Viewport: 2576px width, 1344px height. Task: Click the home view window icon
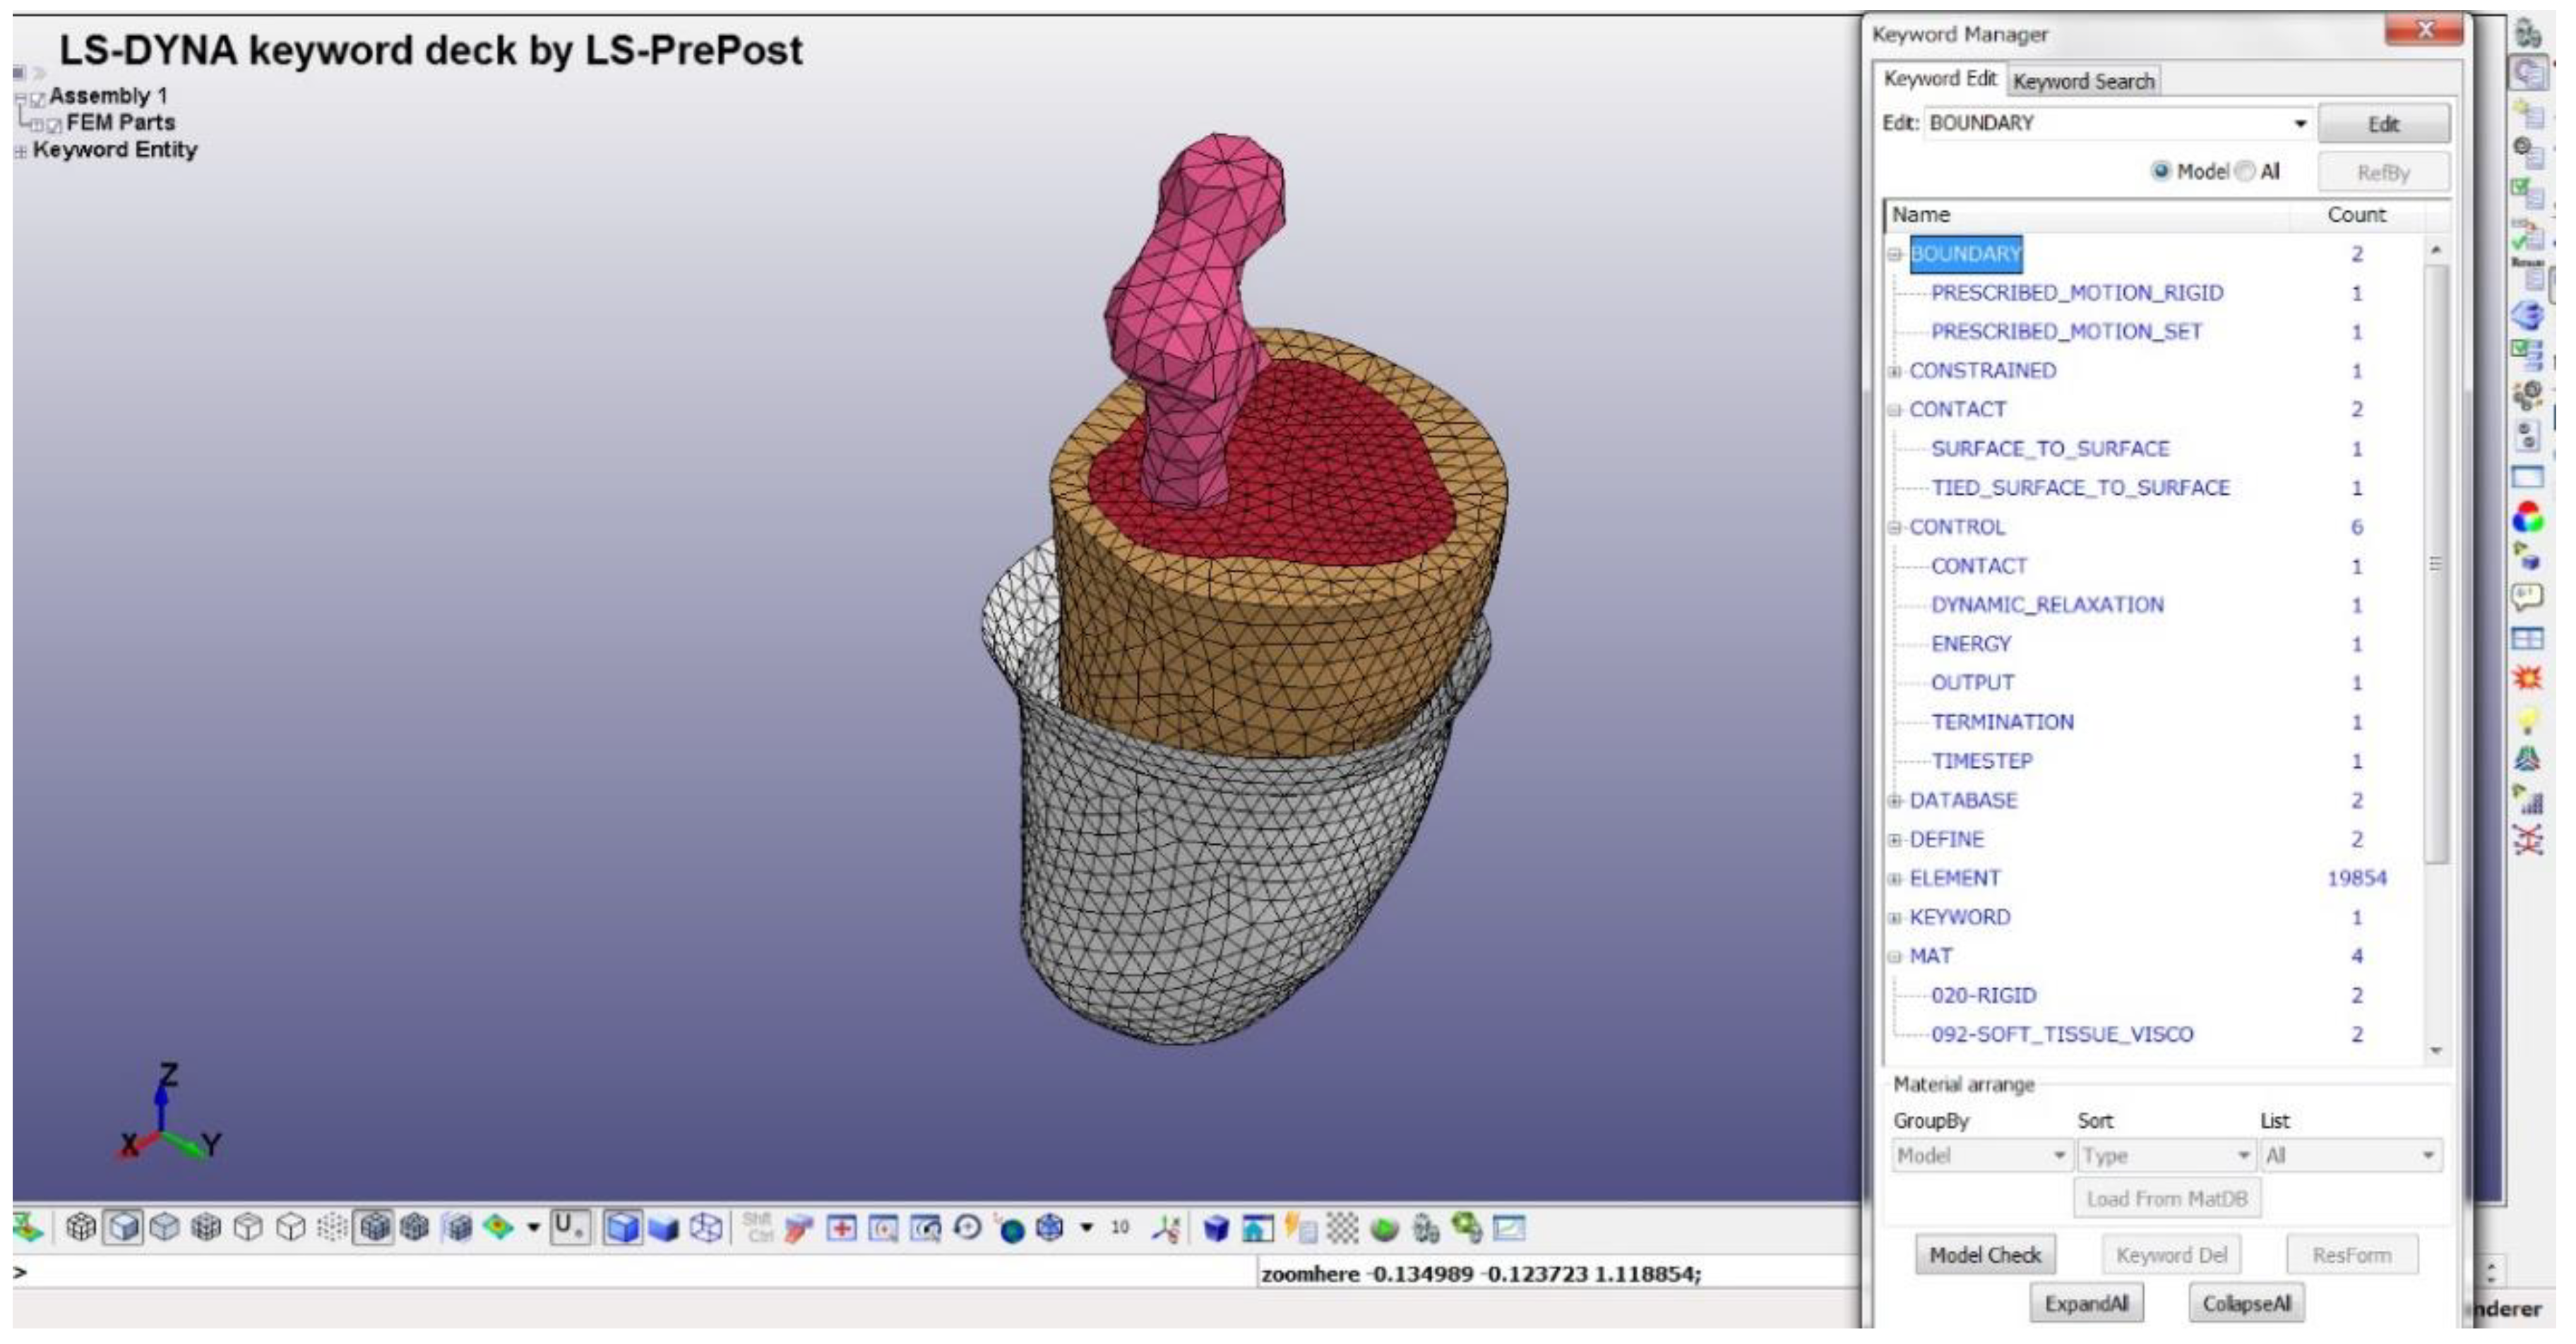(1257, 1228)
